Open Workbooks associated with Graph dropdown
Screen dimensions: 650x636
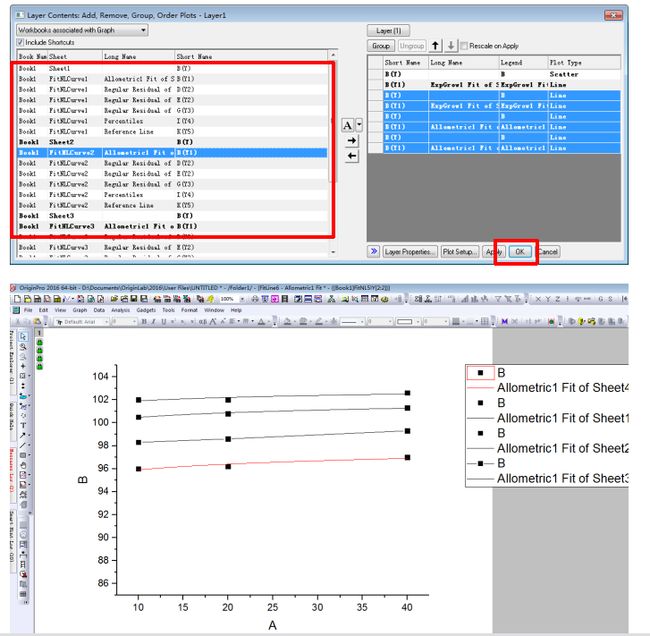[x=82, y=30]
